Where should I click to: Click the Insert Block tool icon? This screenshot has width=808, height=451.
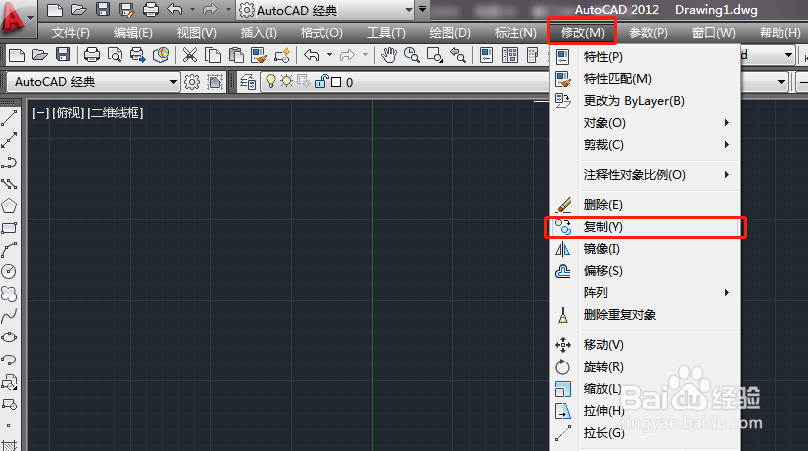9,382
